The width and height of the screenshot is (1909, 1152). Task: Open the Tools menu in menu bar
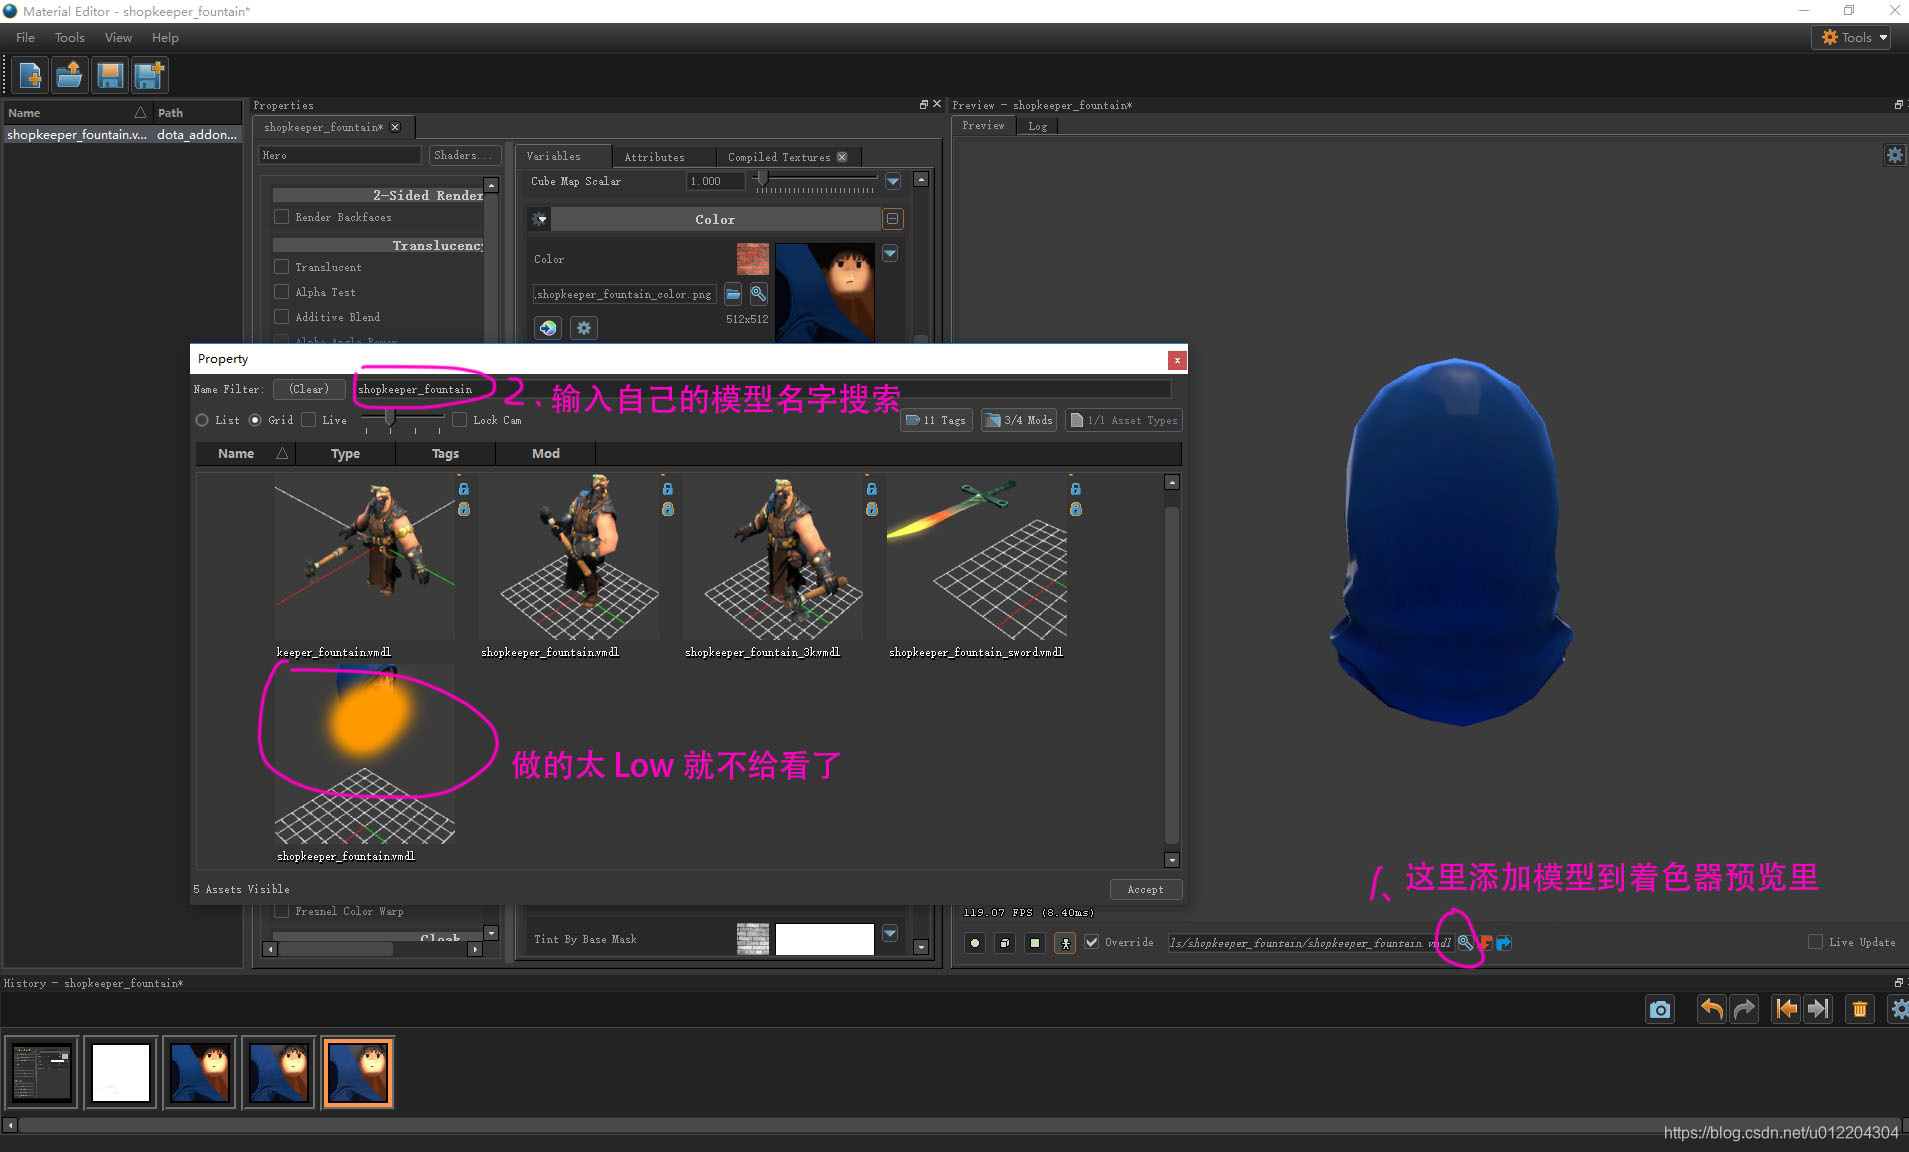70,37
